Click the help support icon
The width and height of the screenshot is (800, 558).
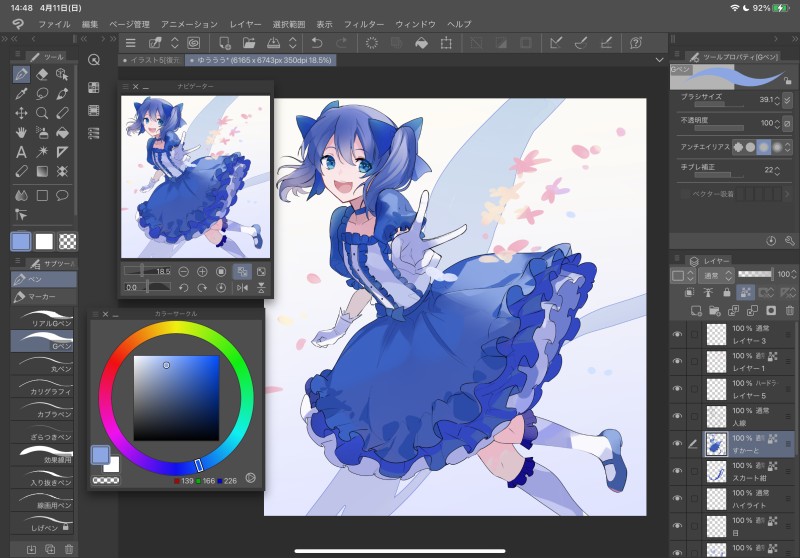[x=635, y=43]
